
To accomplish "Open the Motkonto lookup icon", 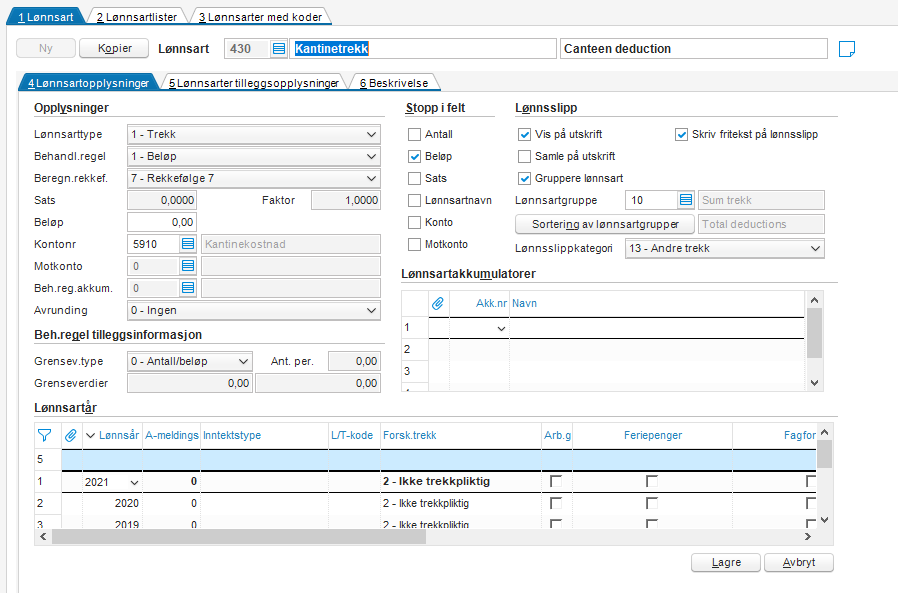I will click(x=188, y=266).
